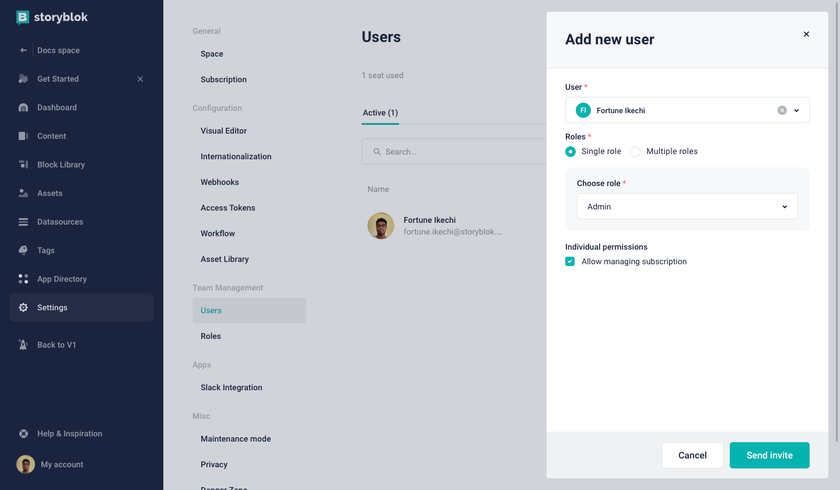This screenshot has height=490, width=840.
Task: Go to Content in the sidebar
Action: [x=51, y=137]
